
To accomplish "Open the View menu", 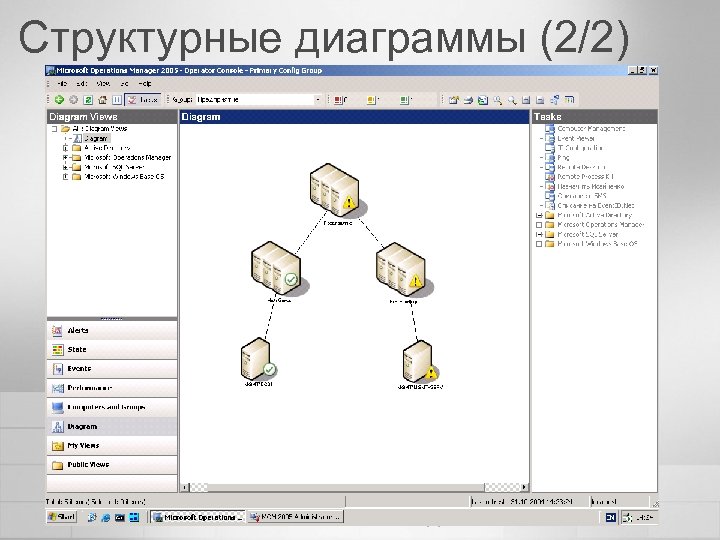I will tap(103, 84).
